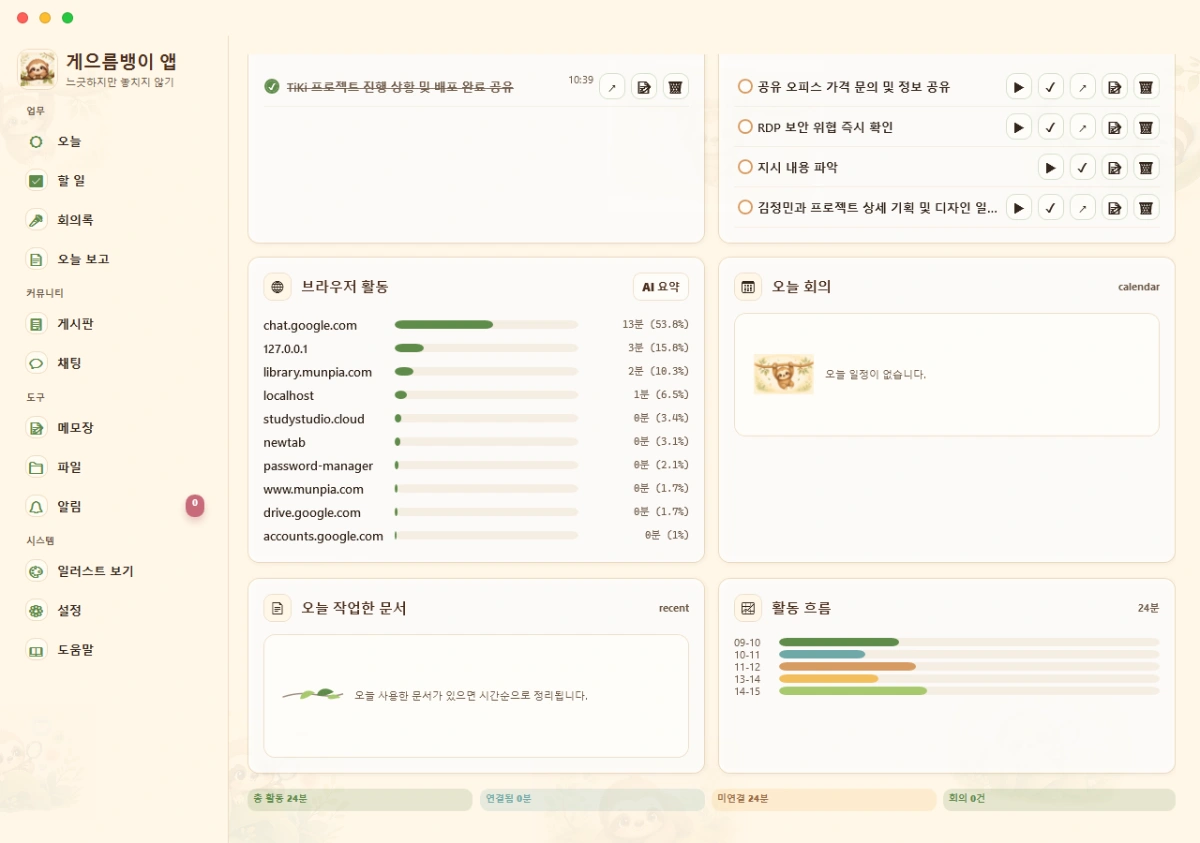Delete the 공유 오피스 가격 문의 task
The height and width of the screenshot is (843, 1200).
point(1146,87)
